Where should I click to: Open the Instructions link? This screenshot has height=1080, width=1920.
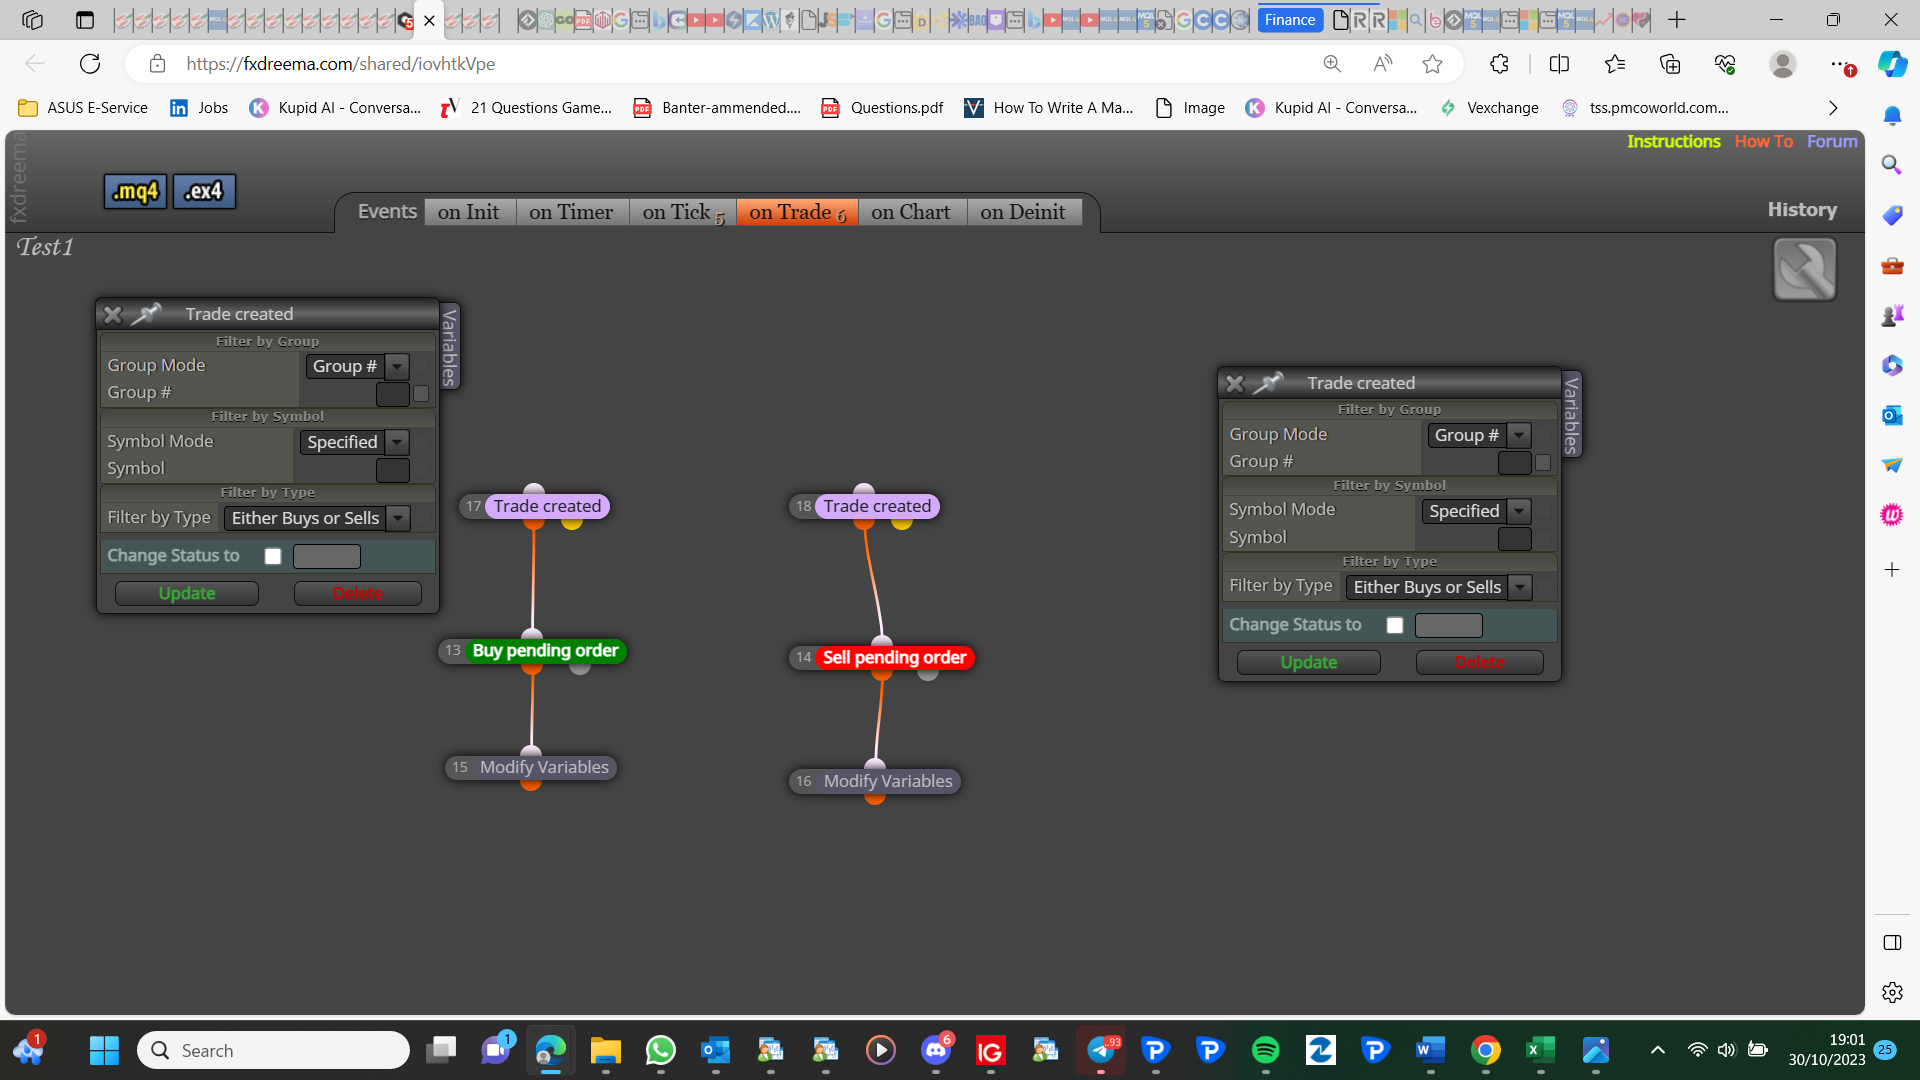coord(1673,141)
